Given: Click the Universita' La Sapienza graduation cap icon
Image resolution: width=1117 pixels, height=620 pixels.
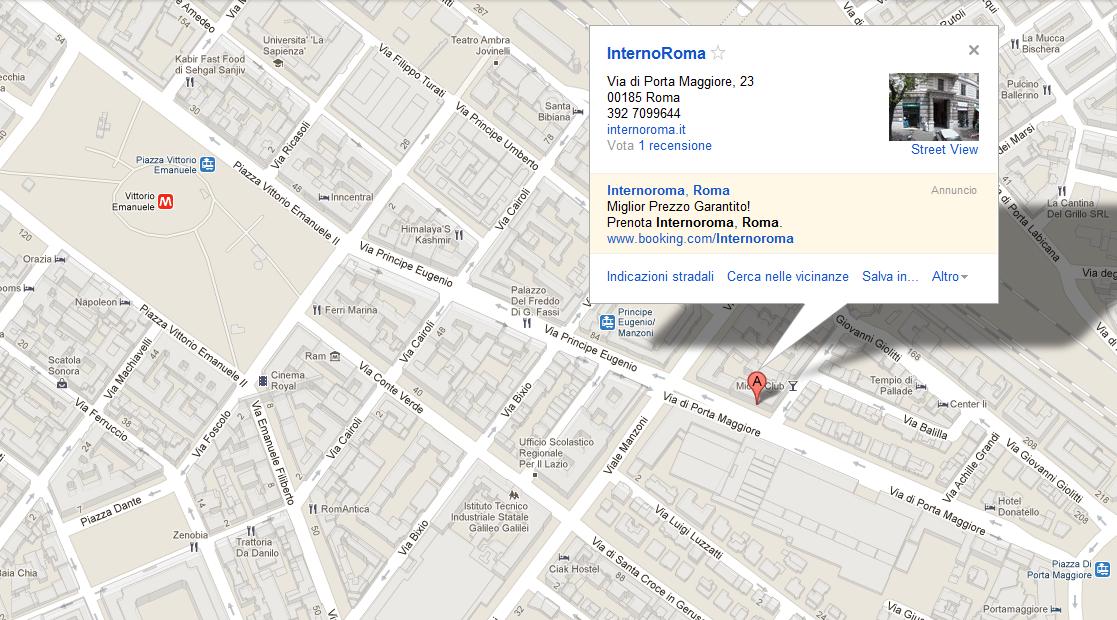Looking at the screenshot, I should [278, 63].
